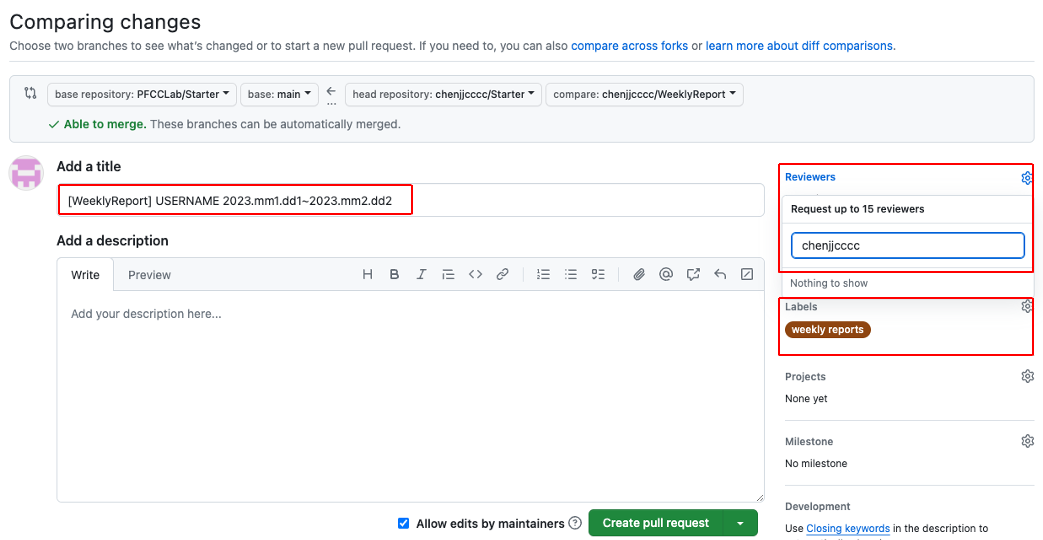The height and width of the screenshot is (540, 1043).
Task: Open the Milestone gear settings
Action: point(1028,442)
